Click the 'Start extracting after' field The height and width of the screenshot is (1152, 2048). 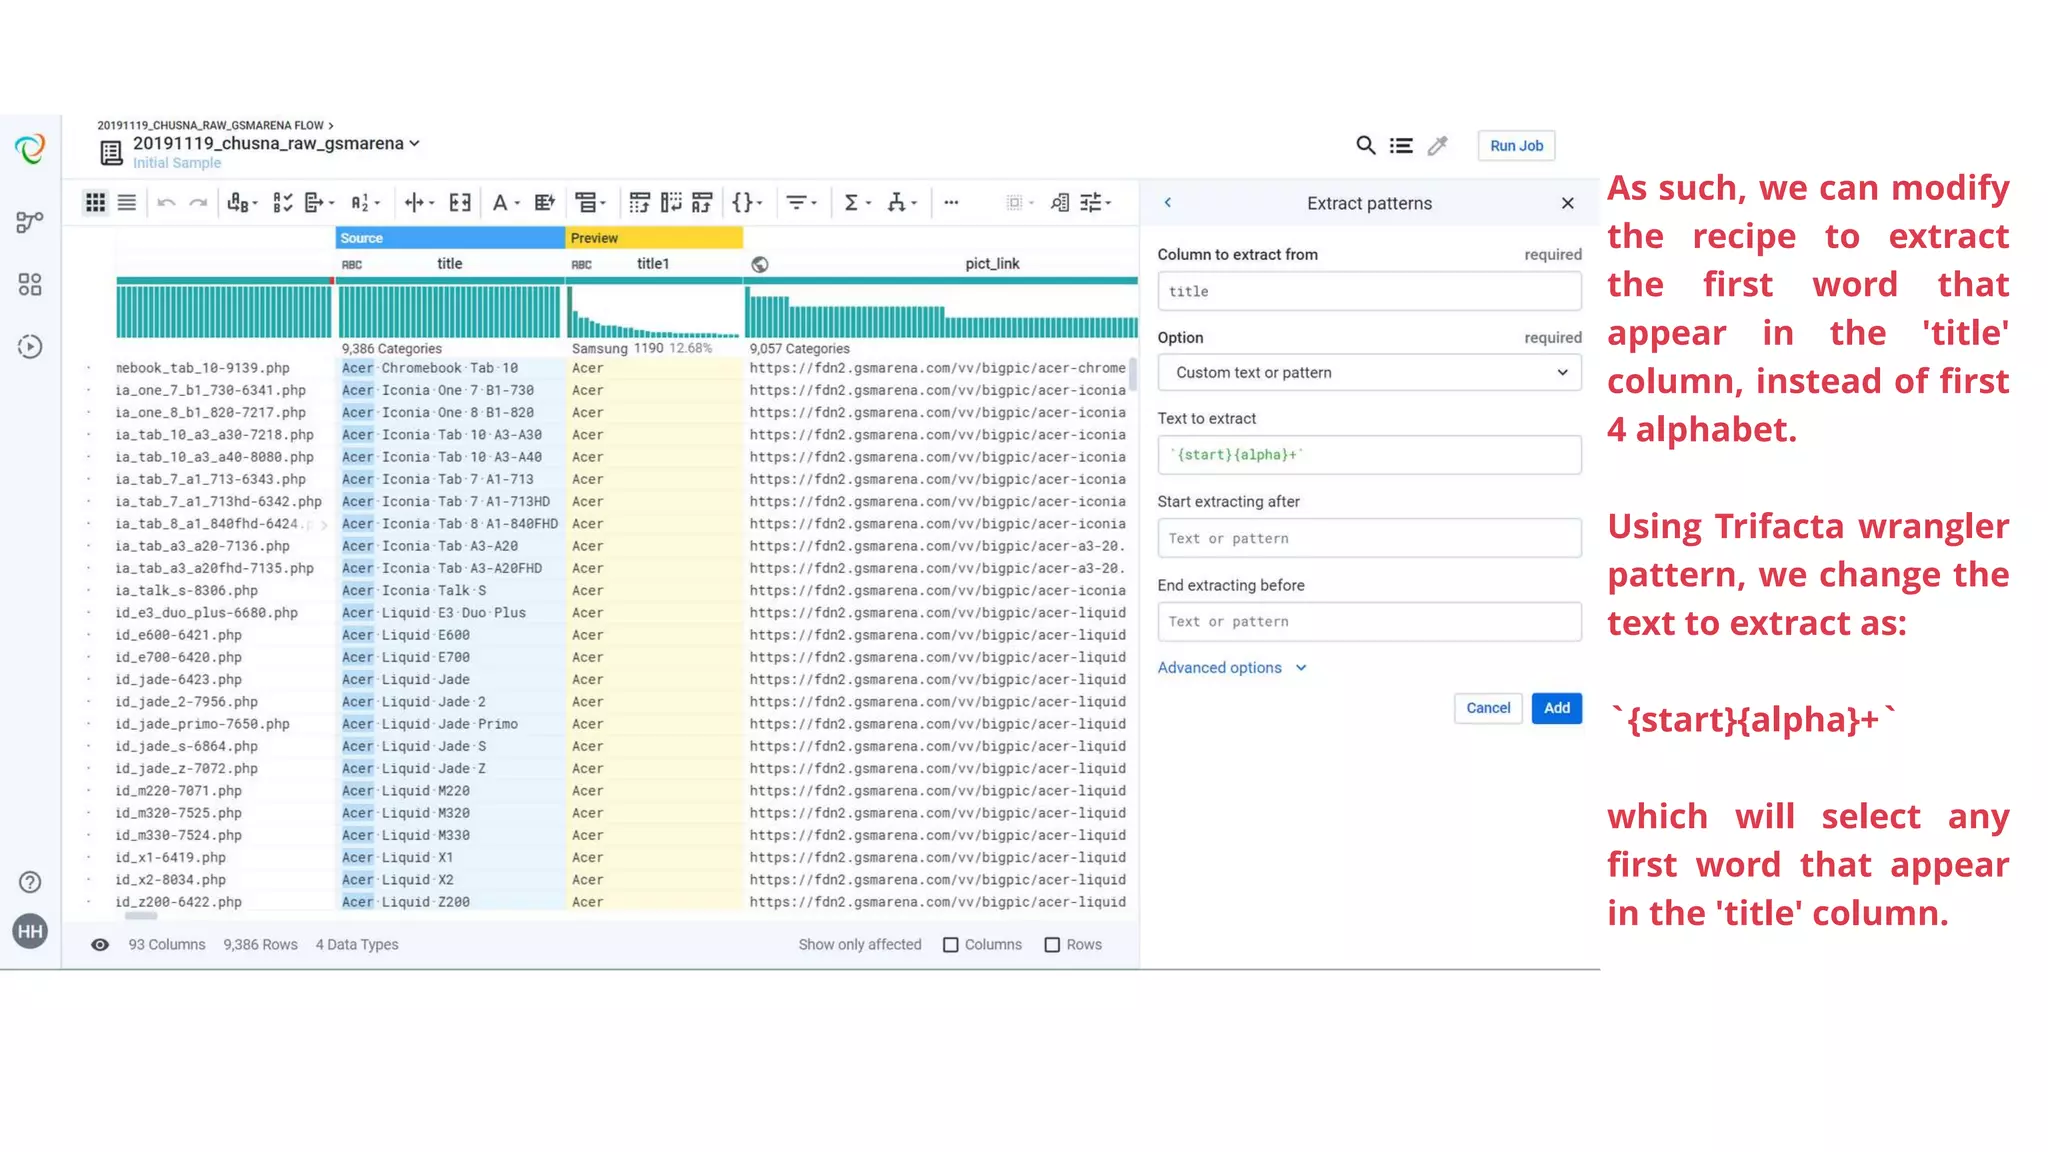click(x=1369, y=538)
